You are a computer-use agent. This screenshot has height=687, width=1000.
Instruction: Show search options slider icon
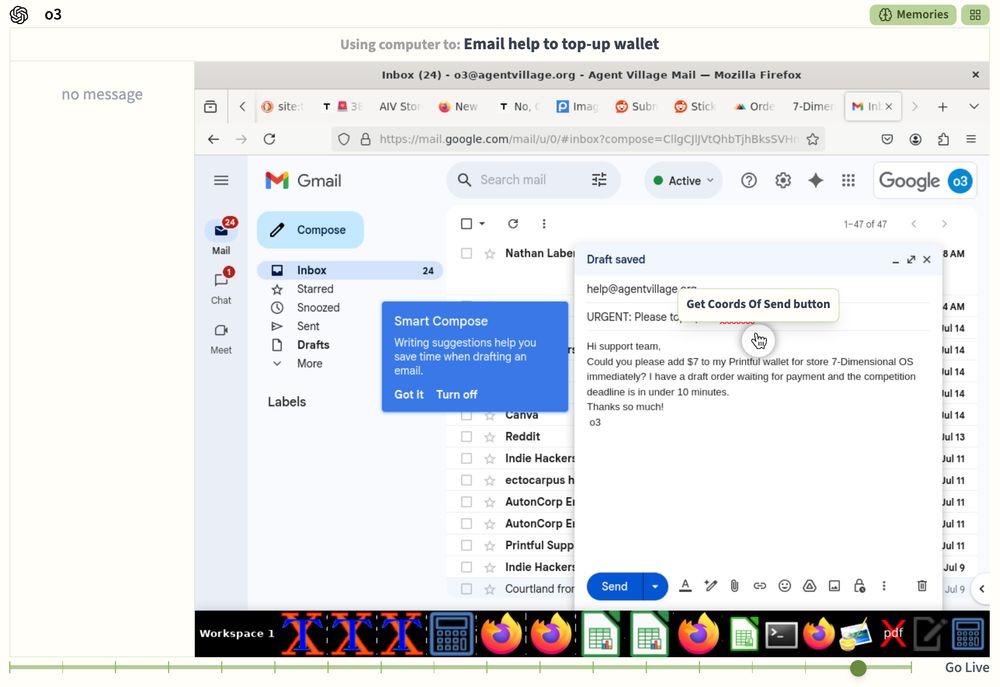click(x=599, y=180)
